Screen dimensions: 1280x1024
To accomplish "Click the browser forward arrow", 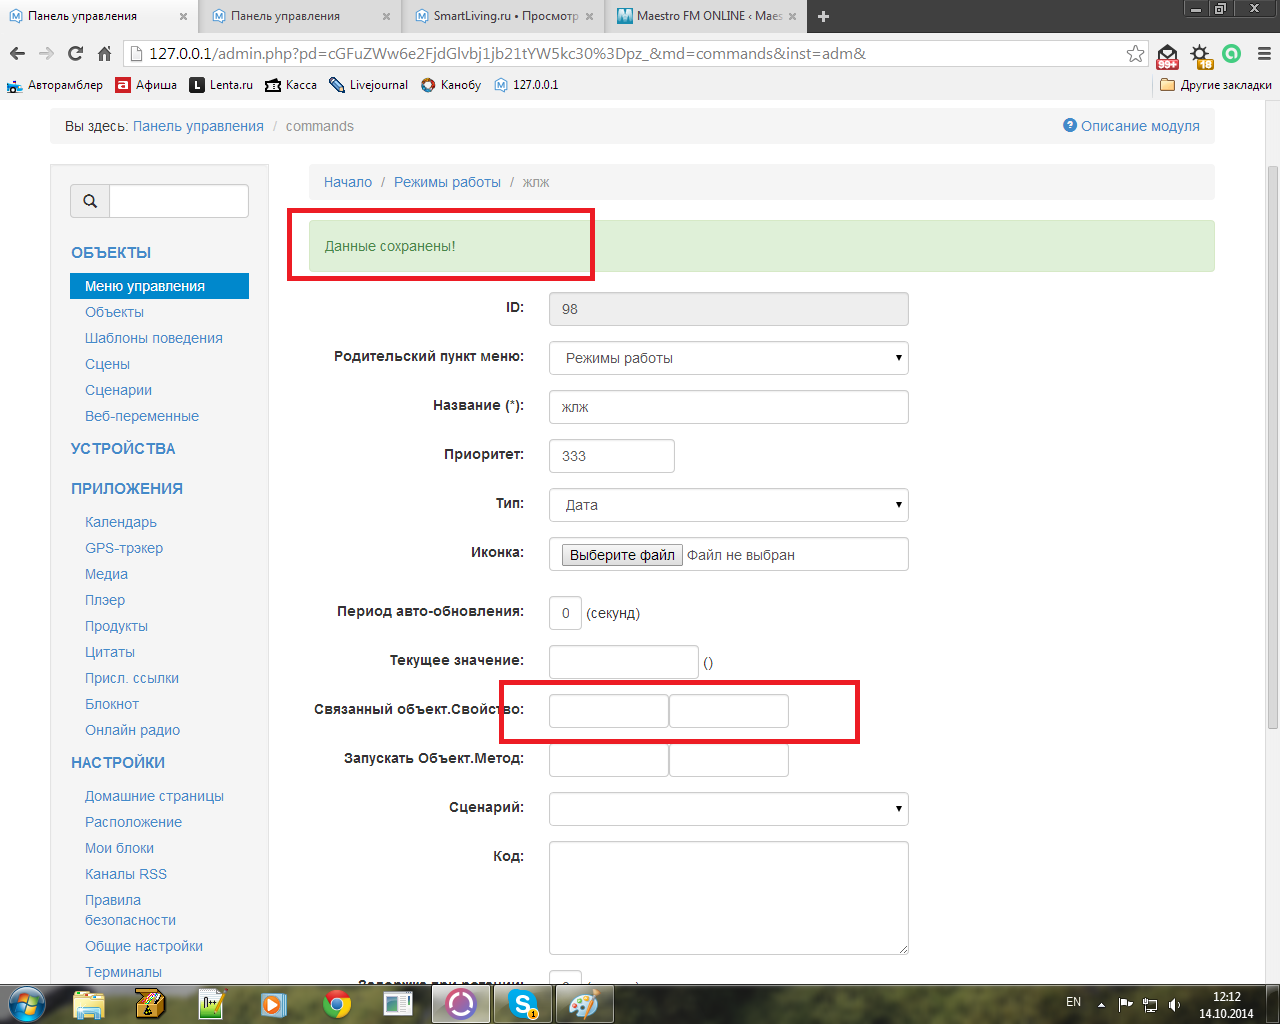I will [46, 54].
